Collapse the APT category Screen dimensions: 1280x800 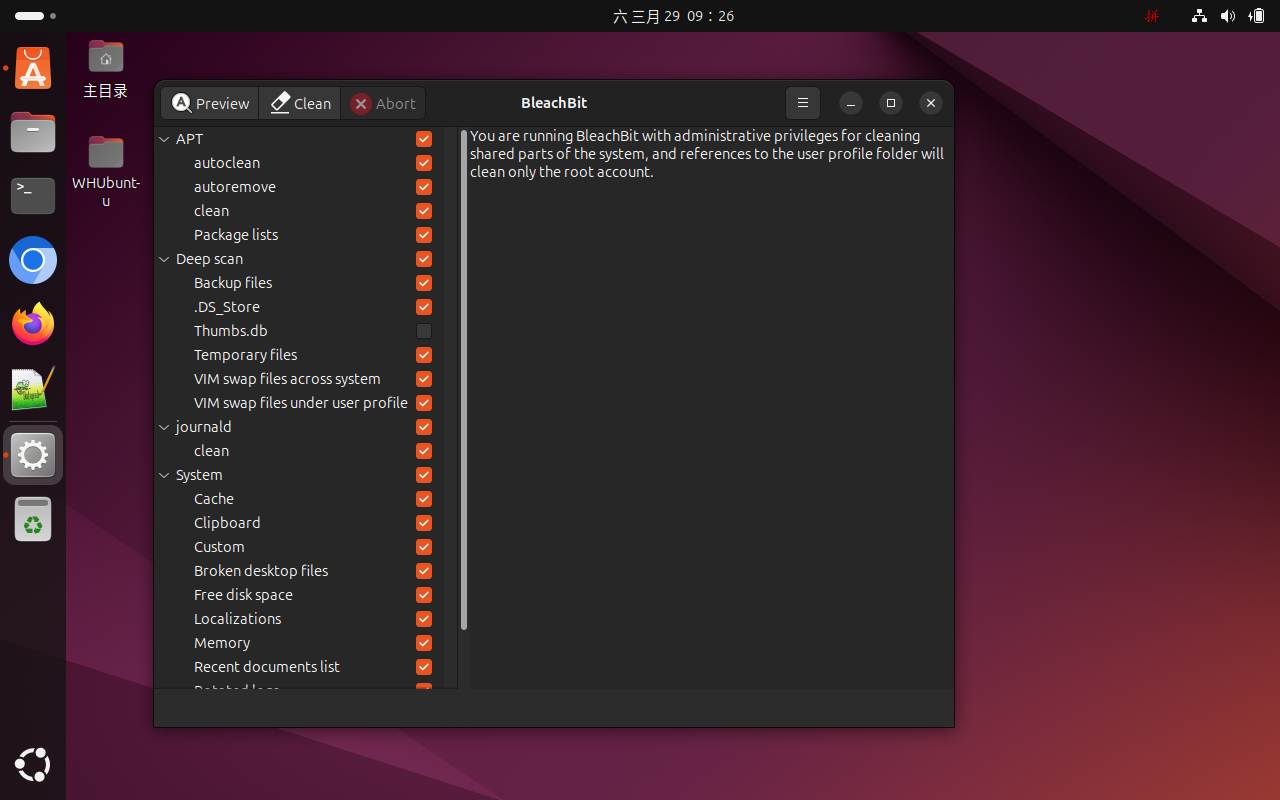pos(165,139)
